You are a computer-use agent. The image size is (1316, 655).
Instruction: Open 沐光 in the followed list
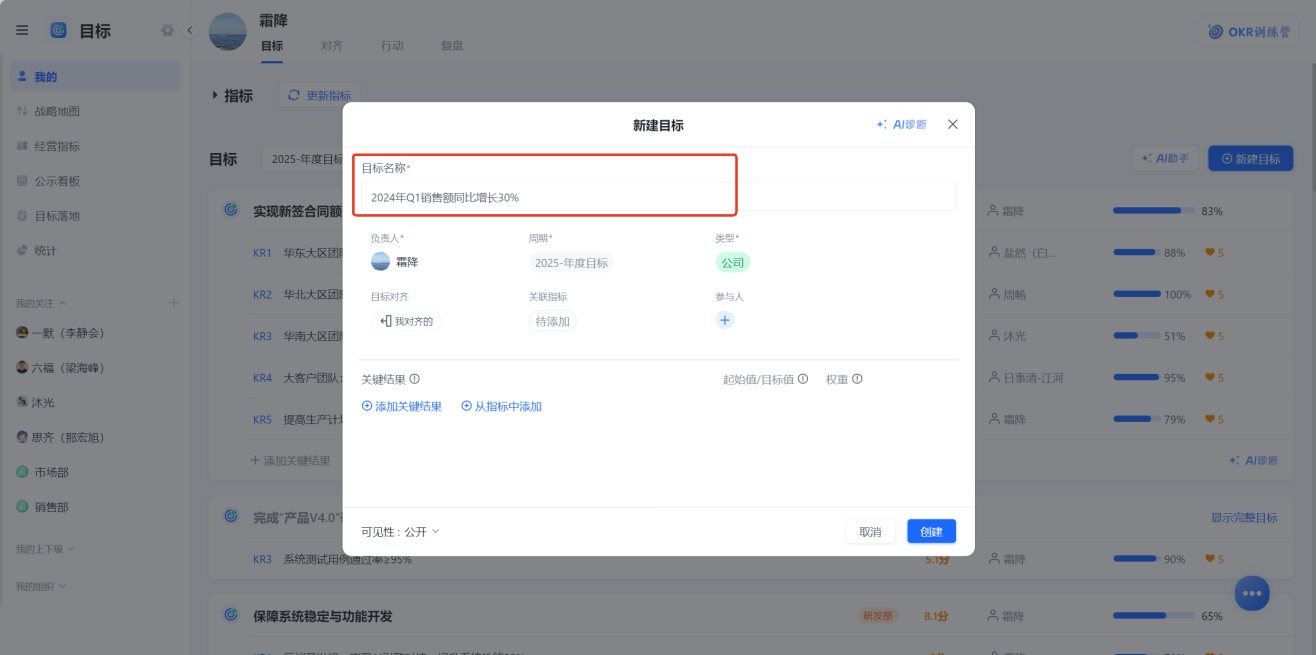[35, 402]
